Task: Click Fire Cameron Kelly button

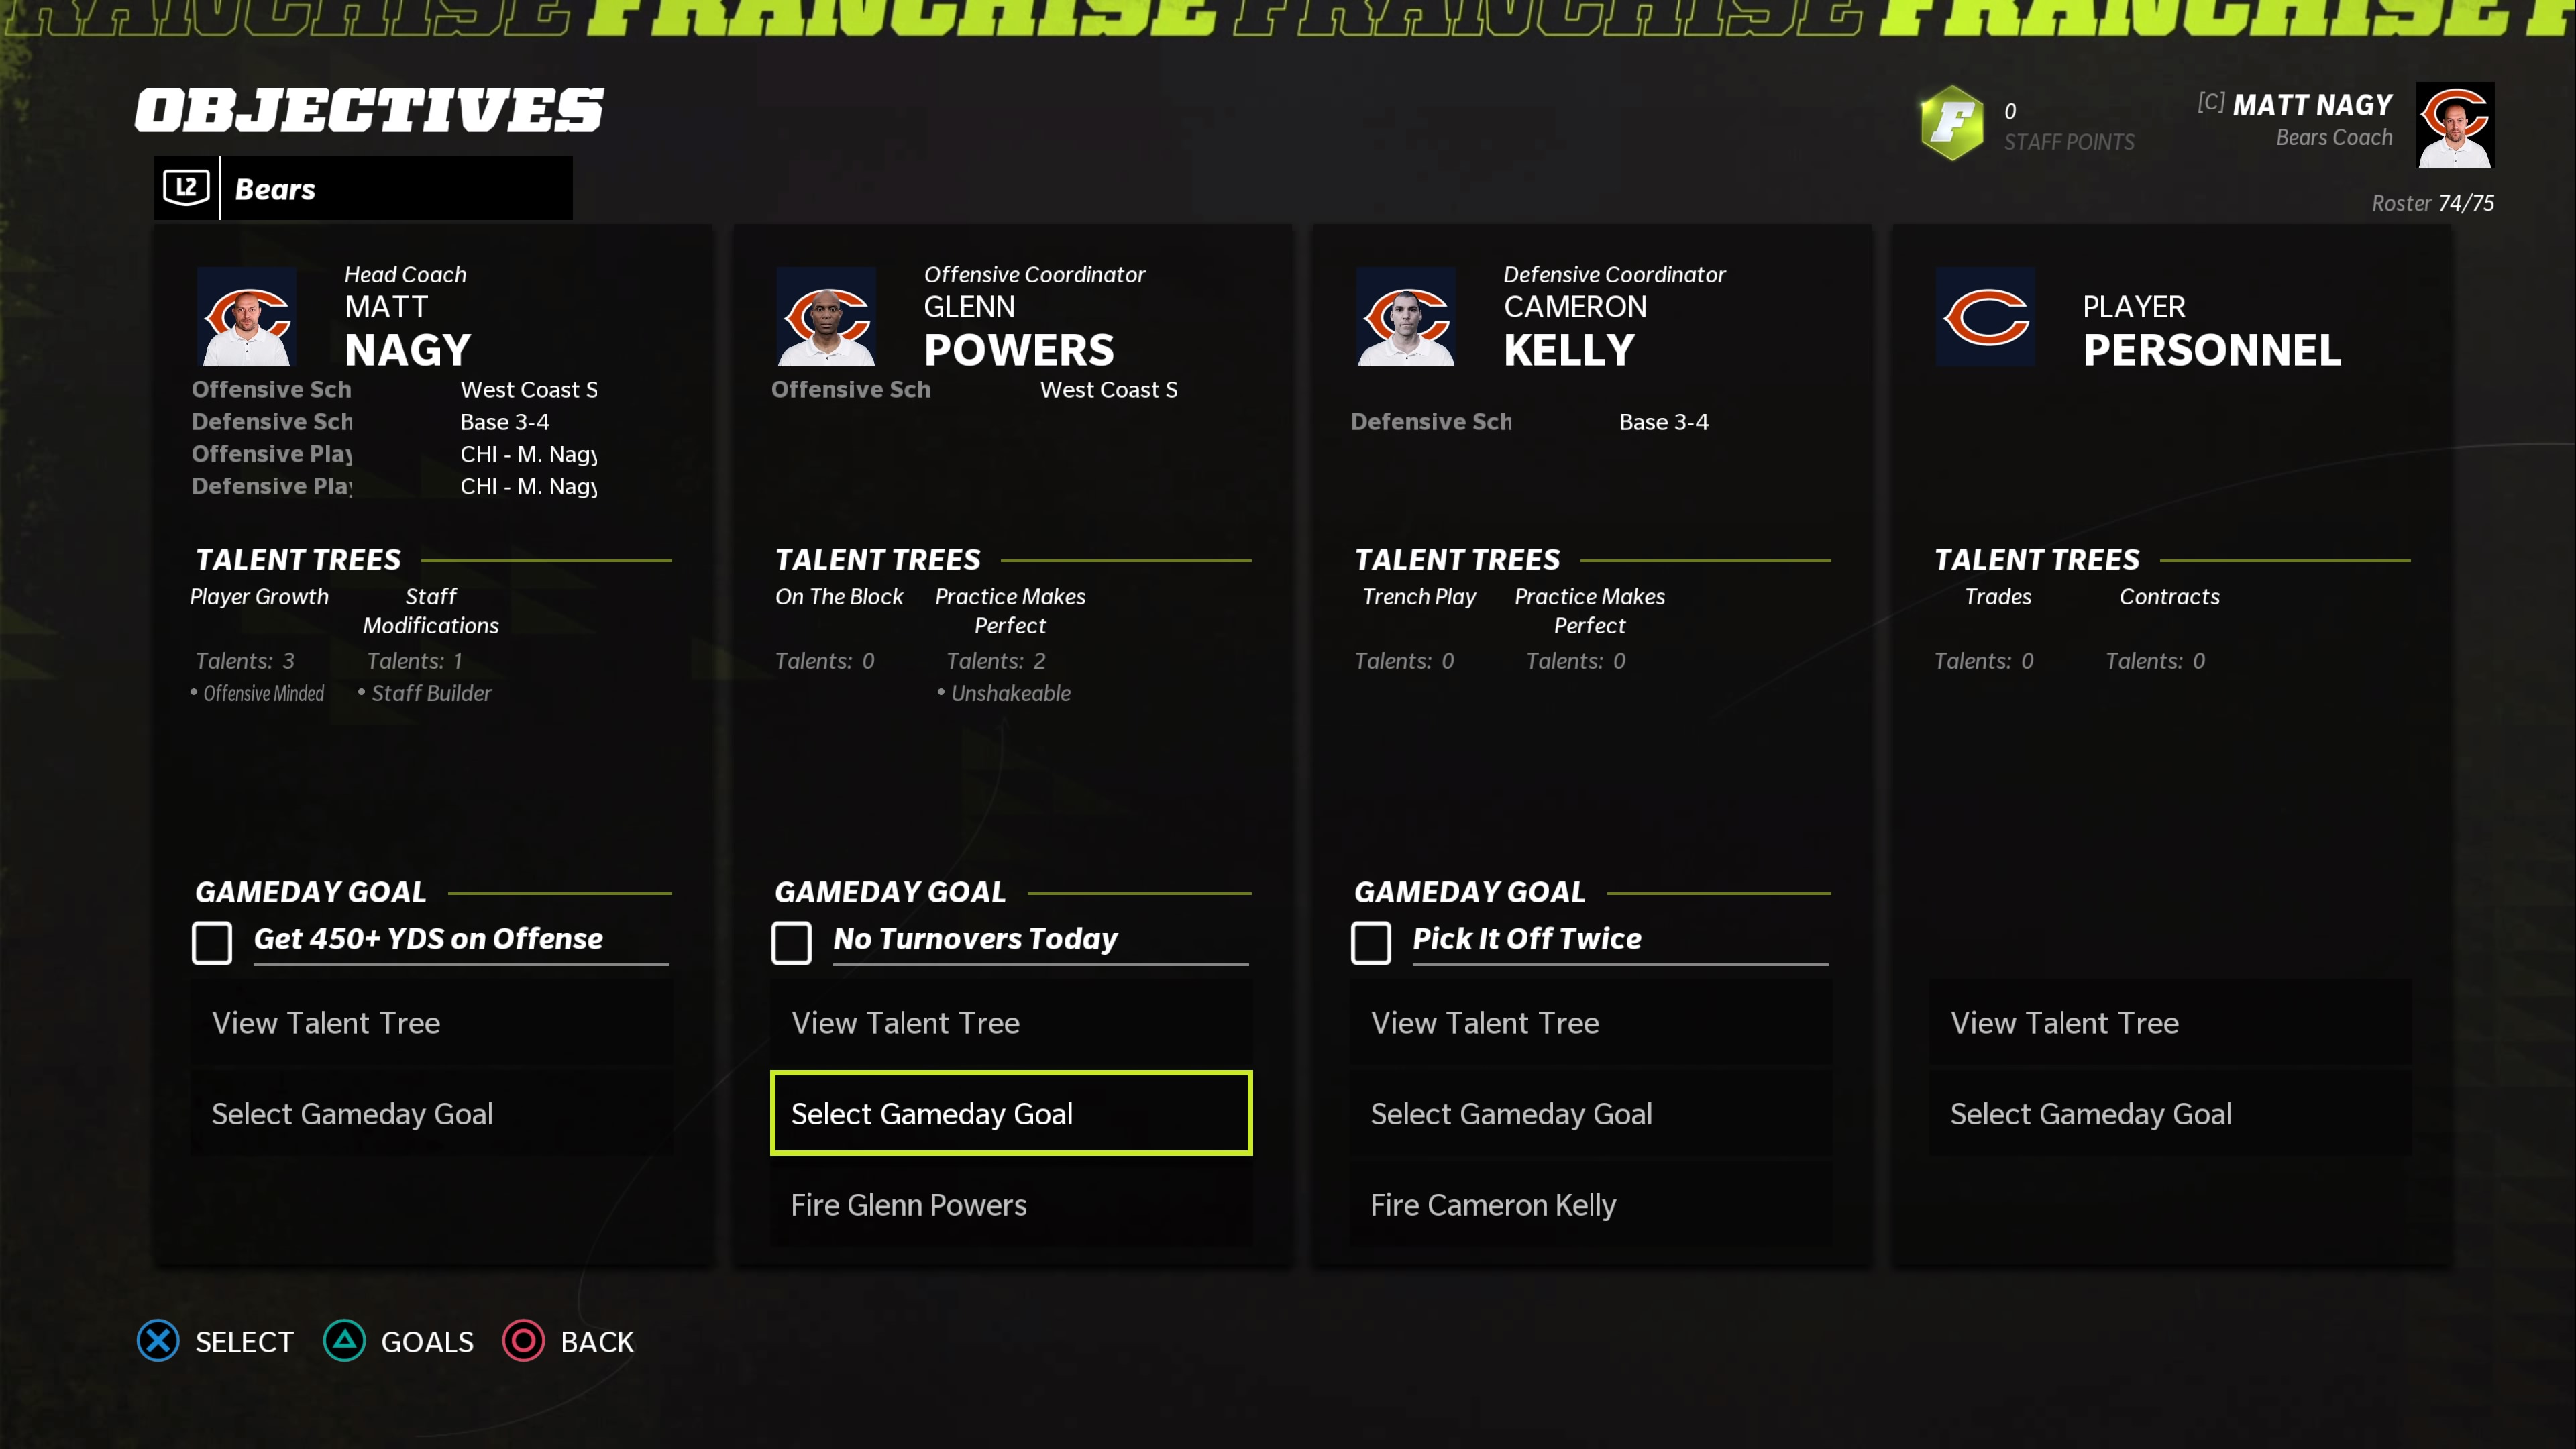Action: click(x=1590, y=1204)
